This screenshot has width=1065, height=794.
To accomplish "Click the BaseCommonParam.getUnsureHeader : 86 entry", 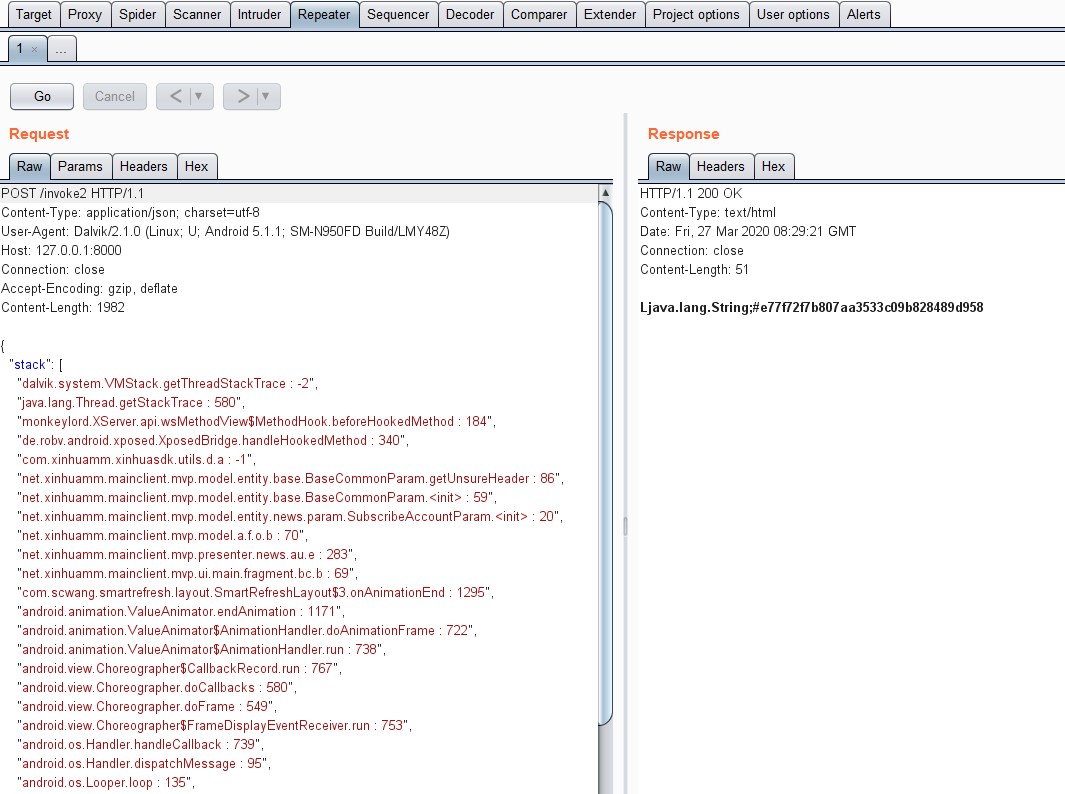I will coord(289,479).
